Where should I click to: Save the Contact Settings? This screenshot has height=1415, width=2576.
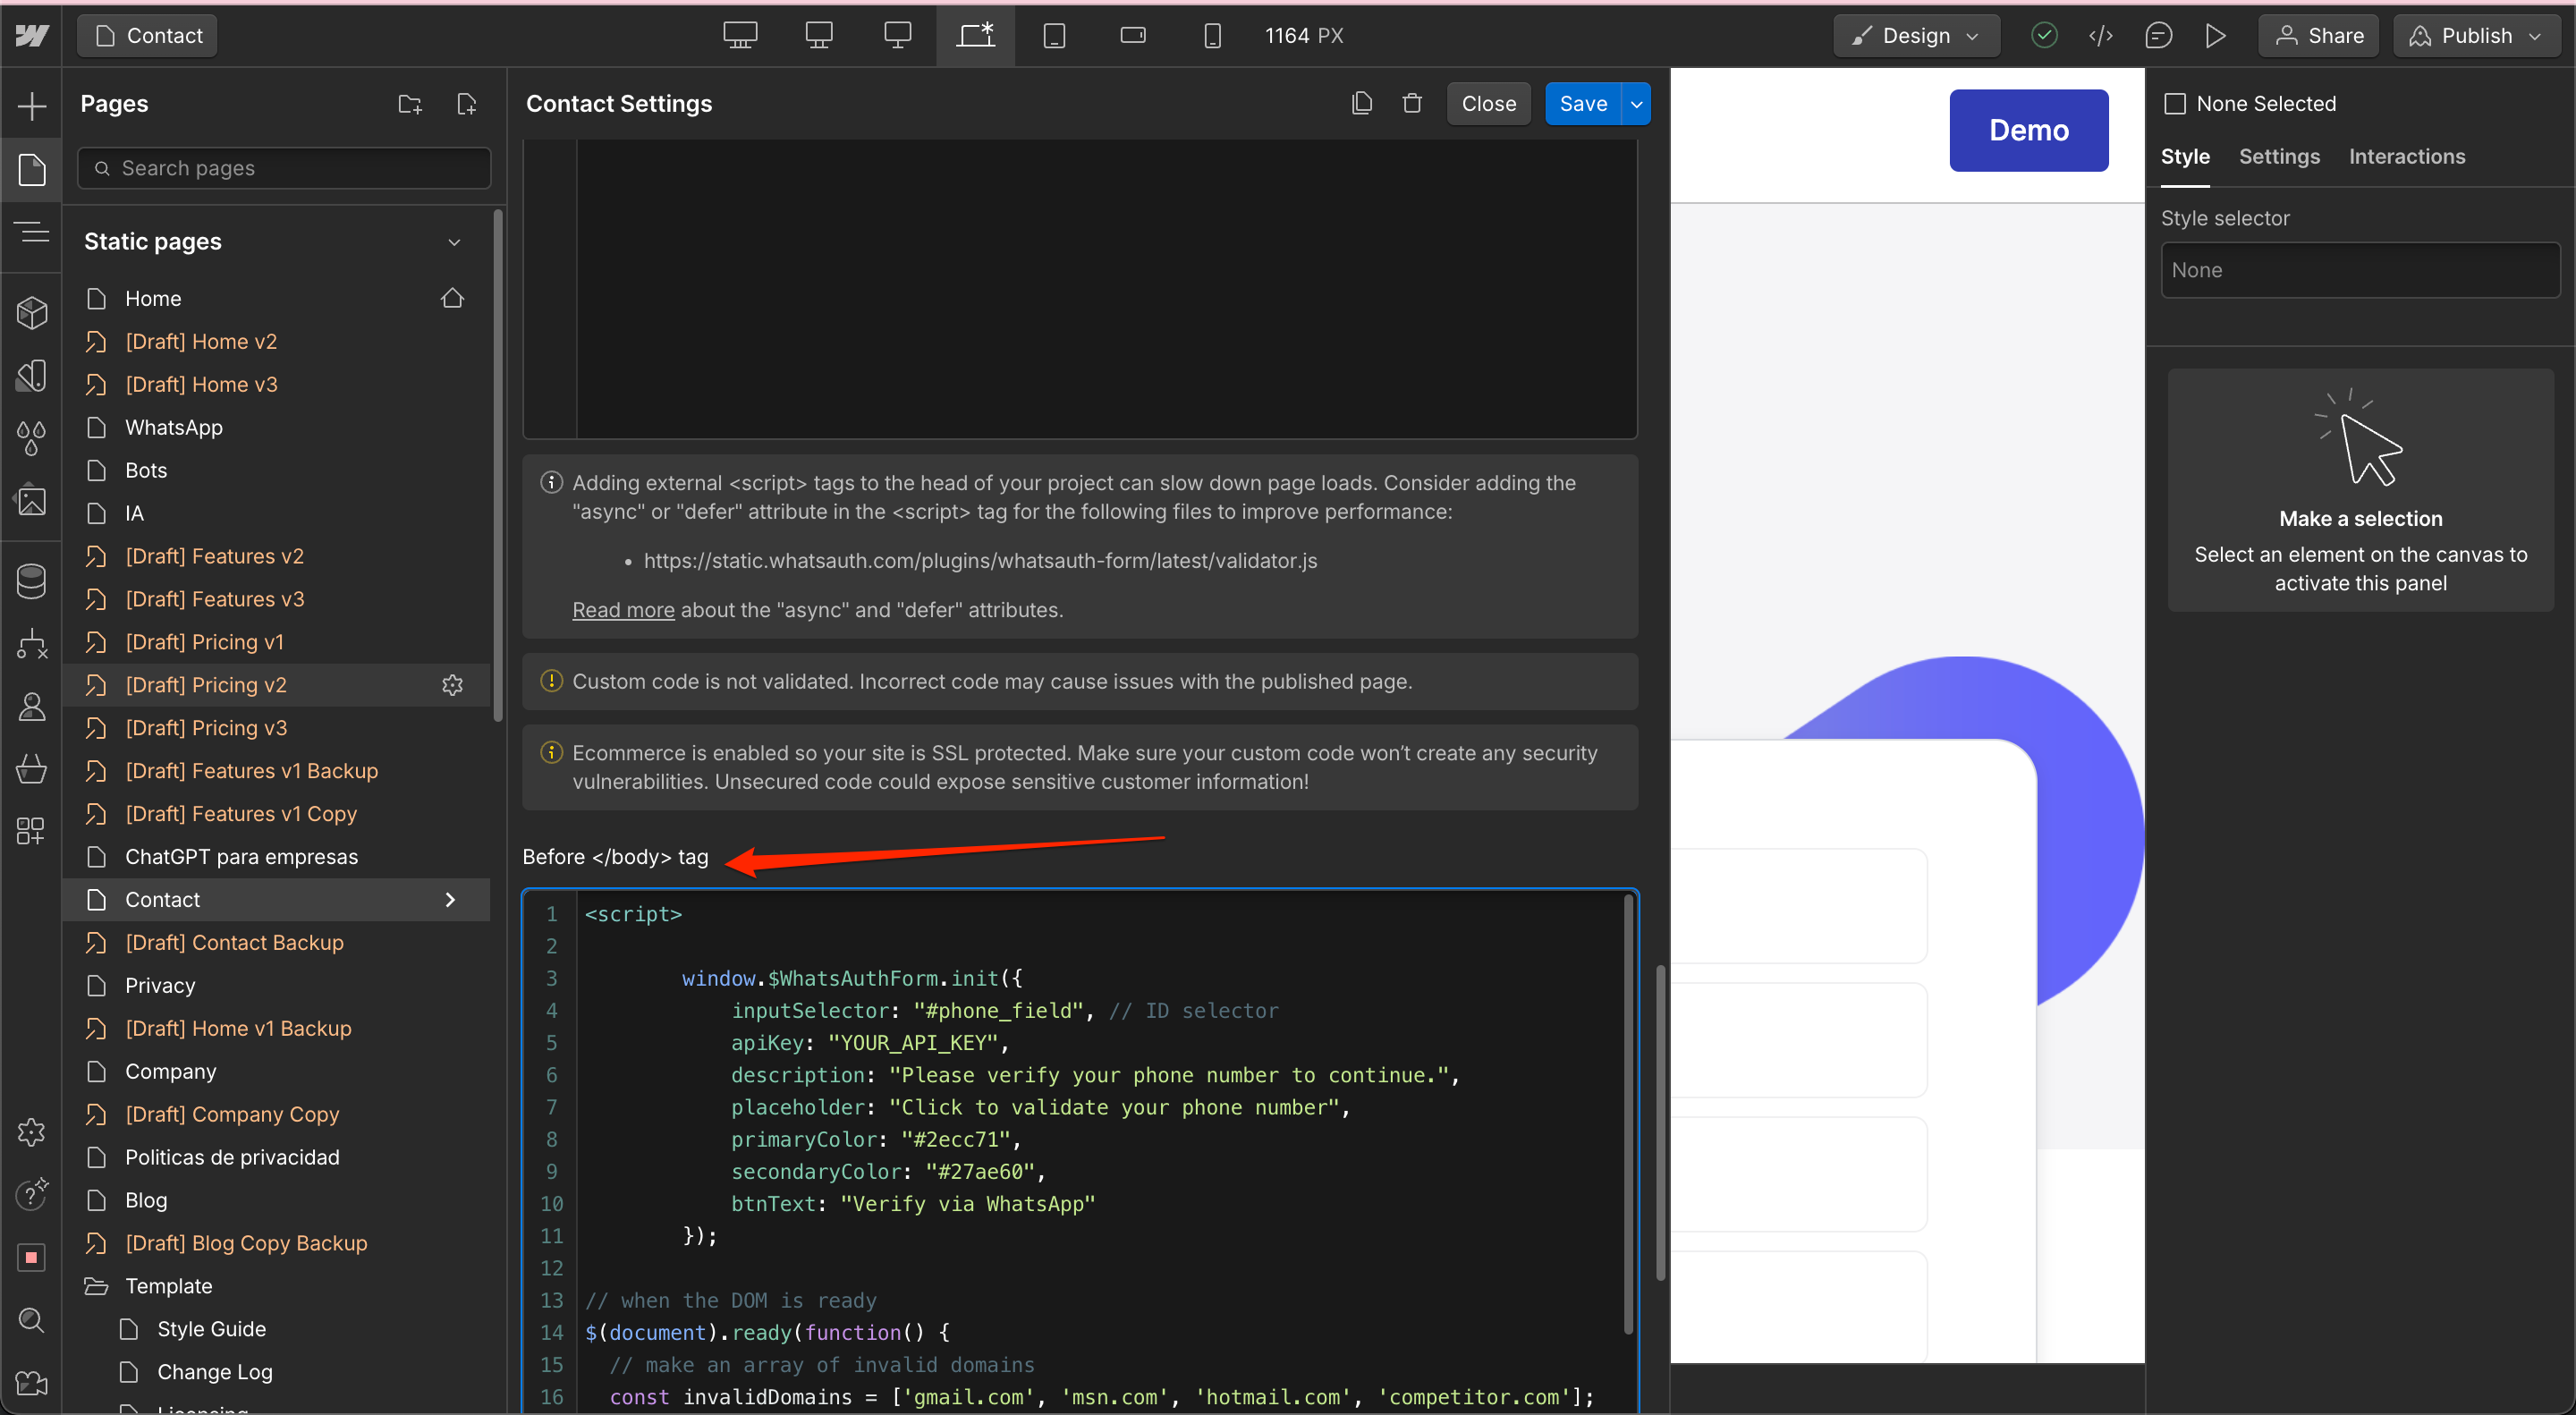1583,104
